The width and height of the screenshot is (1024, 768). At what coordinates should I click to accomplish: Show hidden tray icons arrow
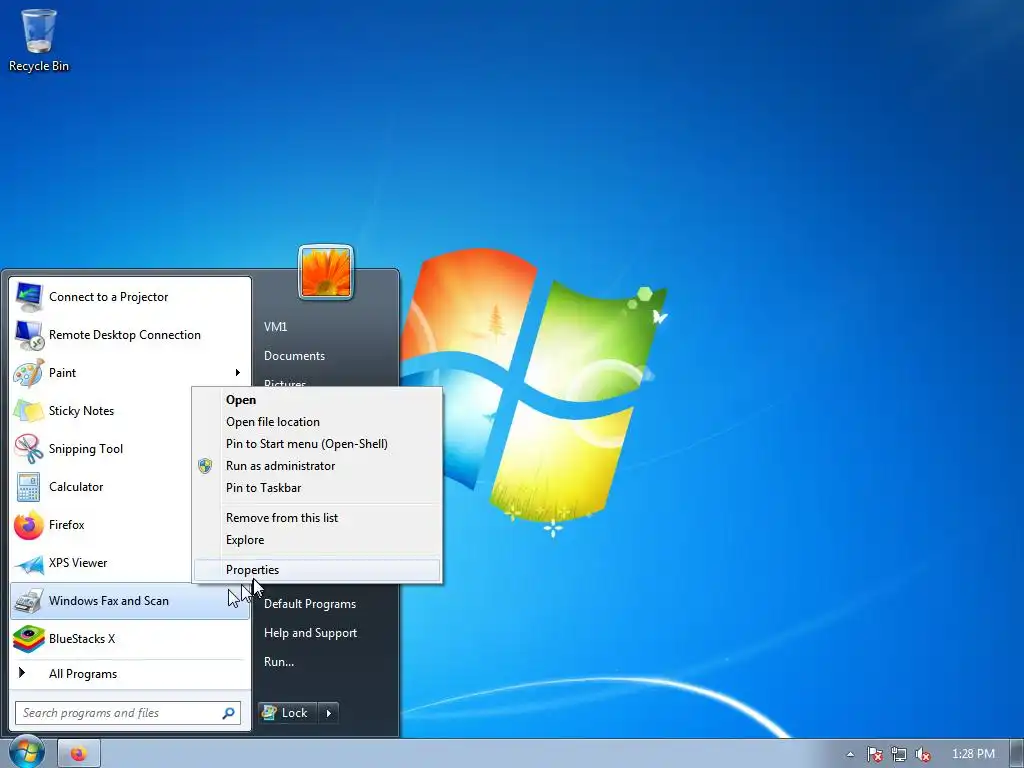[850, 754]
